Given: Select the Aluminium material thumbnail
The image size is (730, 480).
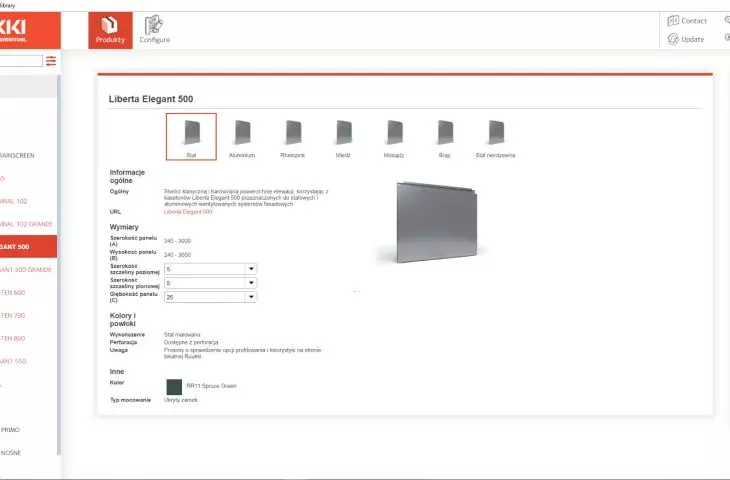Looking at the screenshot, I should click(242, 136).
